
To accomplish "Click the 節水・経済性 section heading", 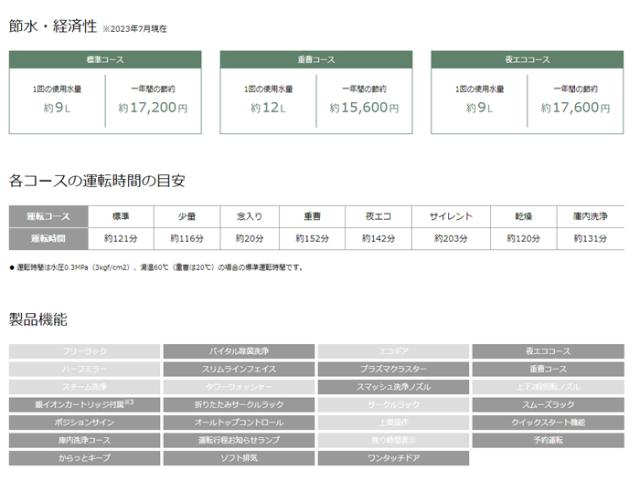I will [53, 26].
